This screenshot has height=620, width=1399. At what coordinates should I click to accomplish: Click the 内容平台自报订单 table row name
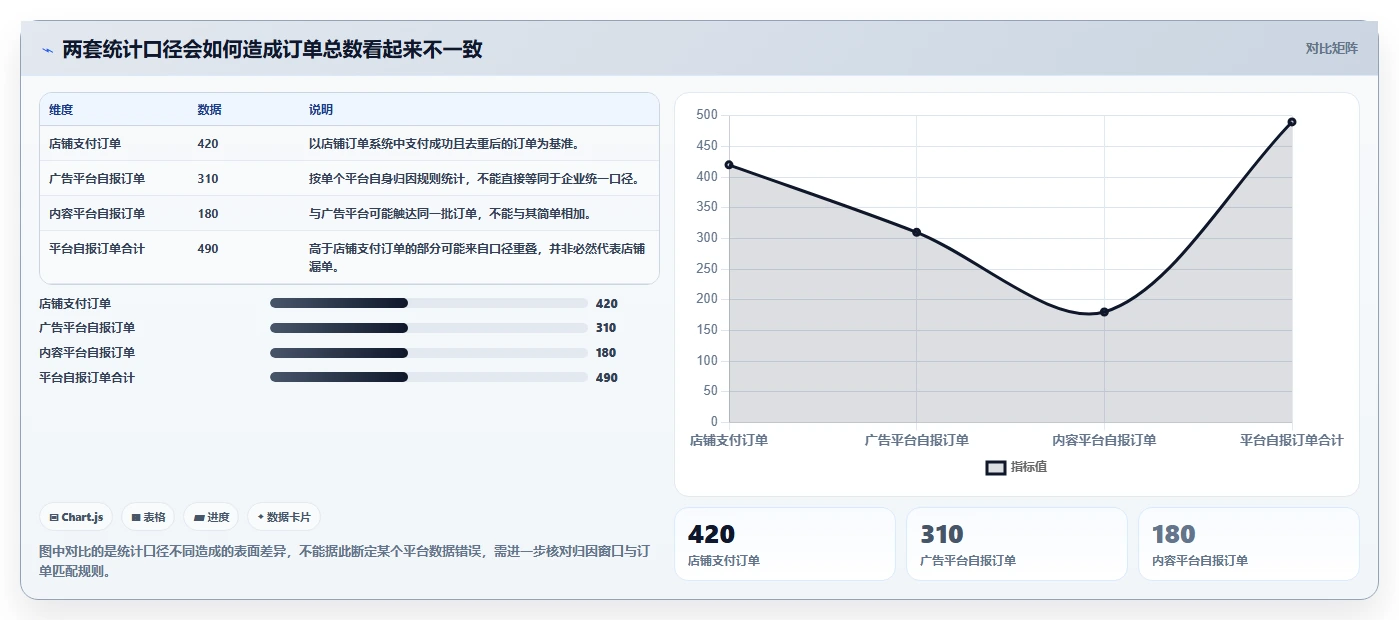97,214
